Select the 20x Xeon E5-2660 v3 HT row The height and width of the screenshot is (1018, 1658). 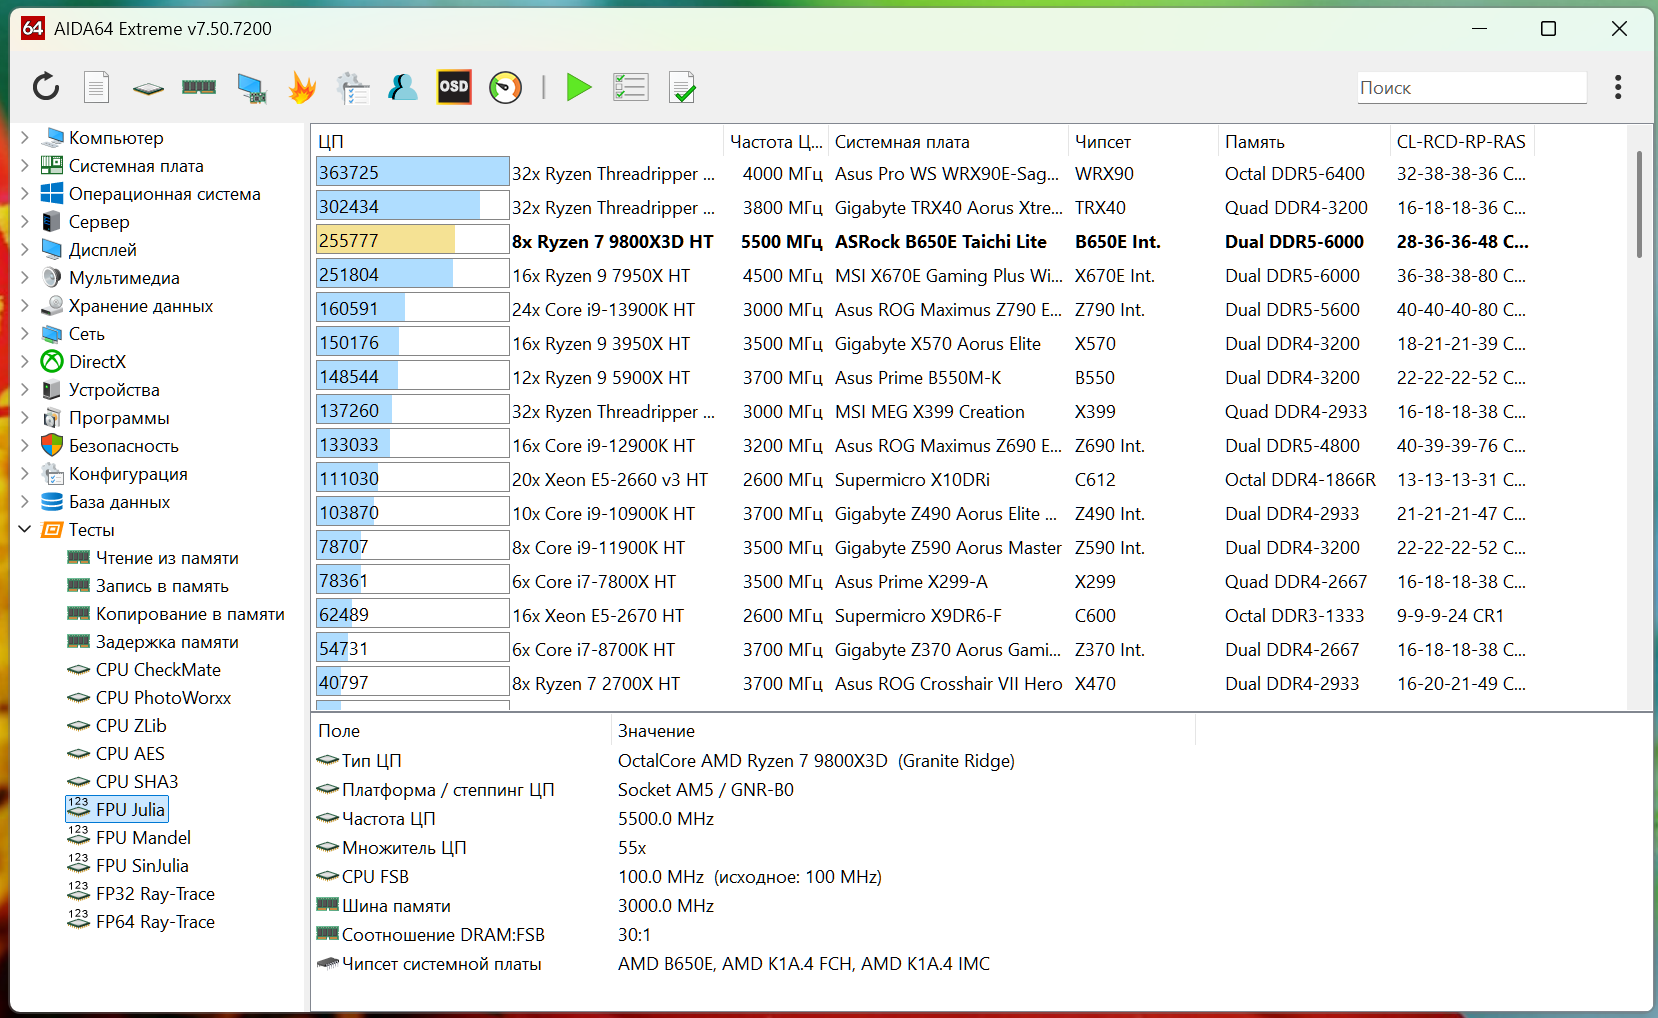924,479
